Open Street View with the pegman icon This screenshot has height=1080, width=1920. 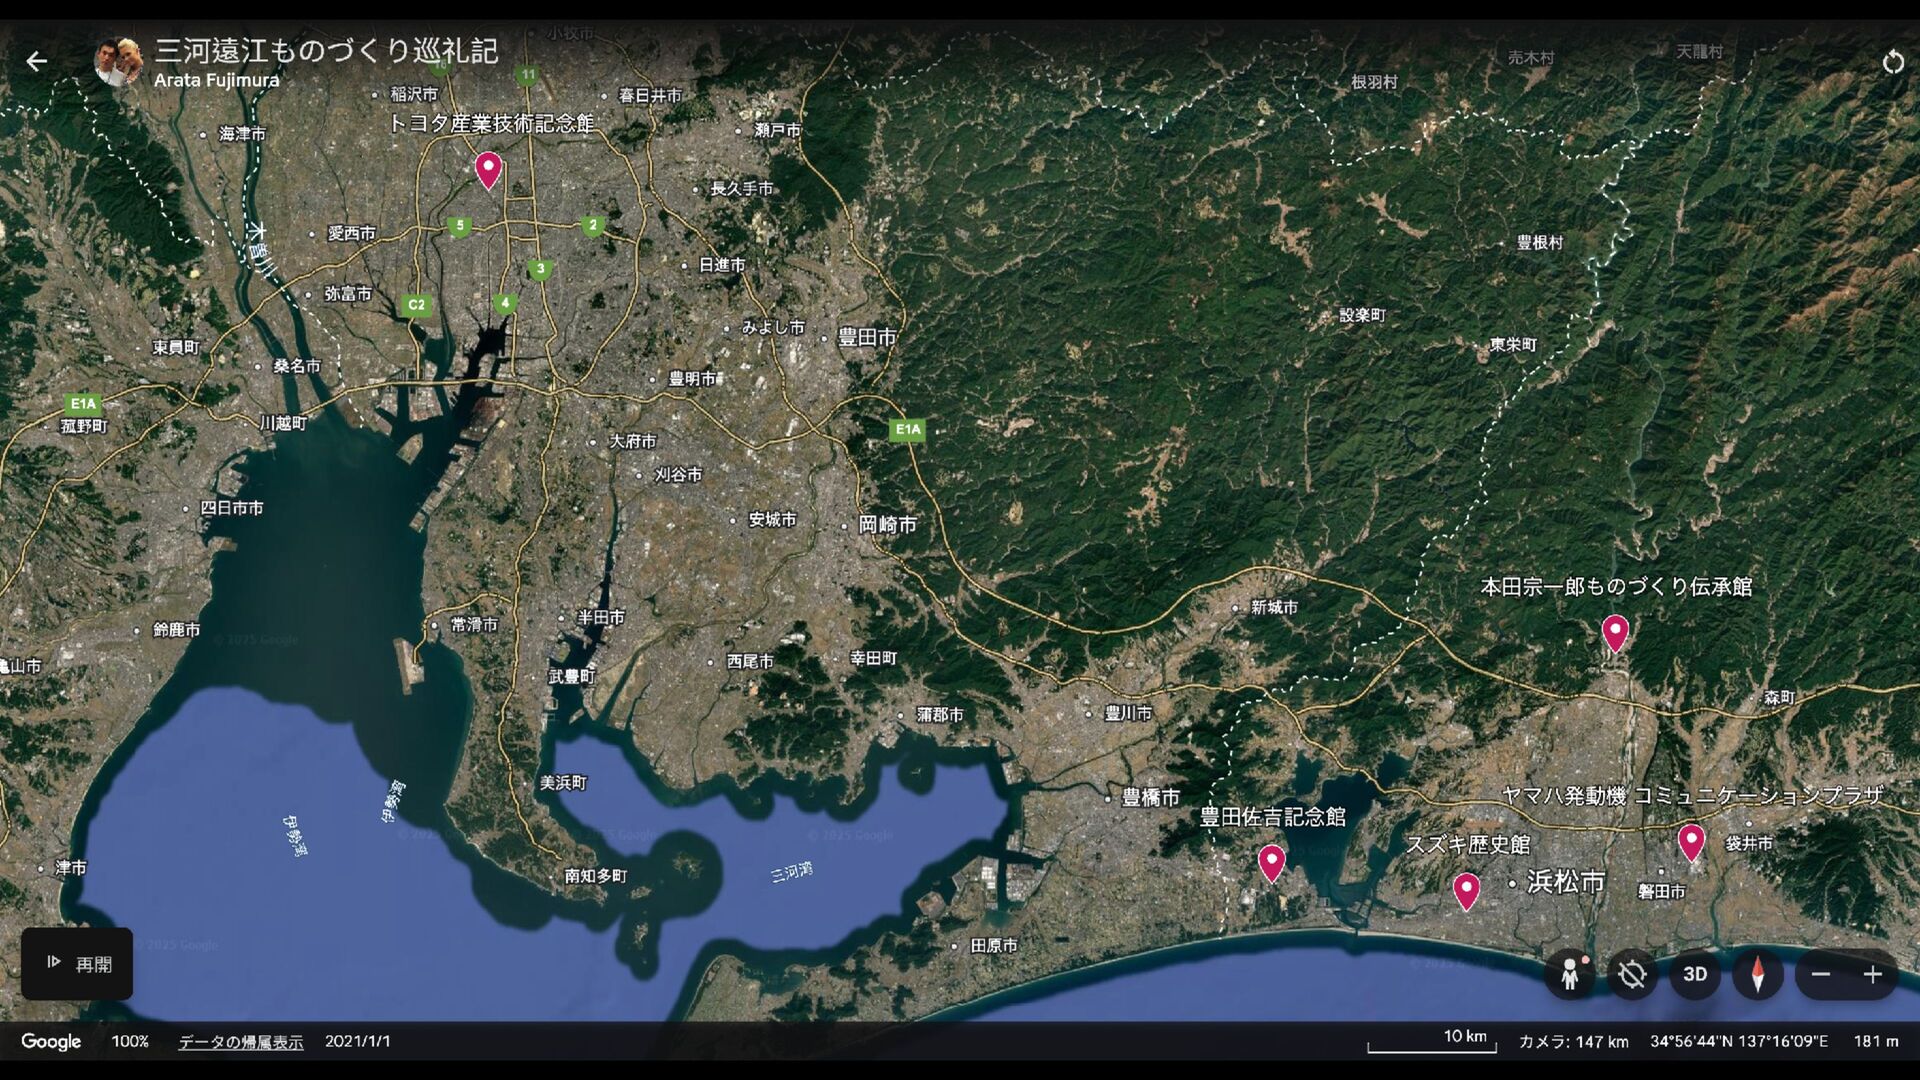click(1570, 974)
